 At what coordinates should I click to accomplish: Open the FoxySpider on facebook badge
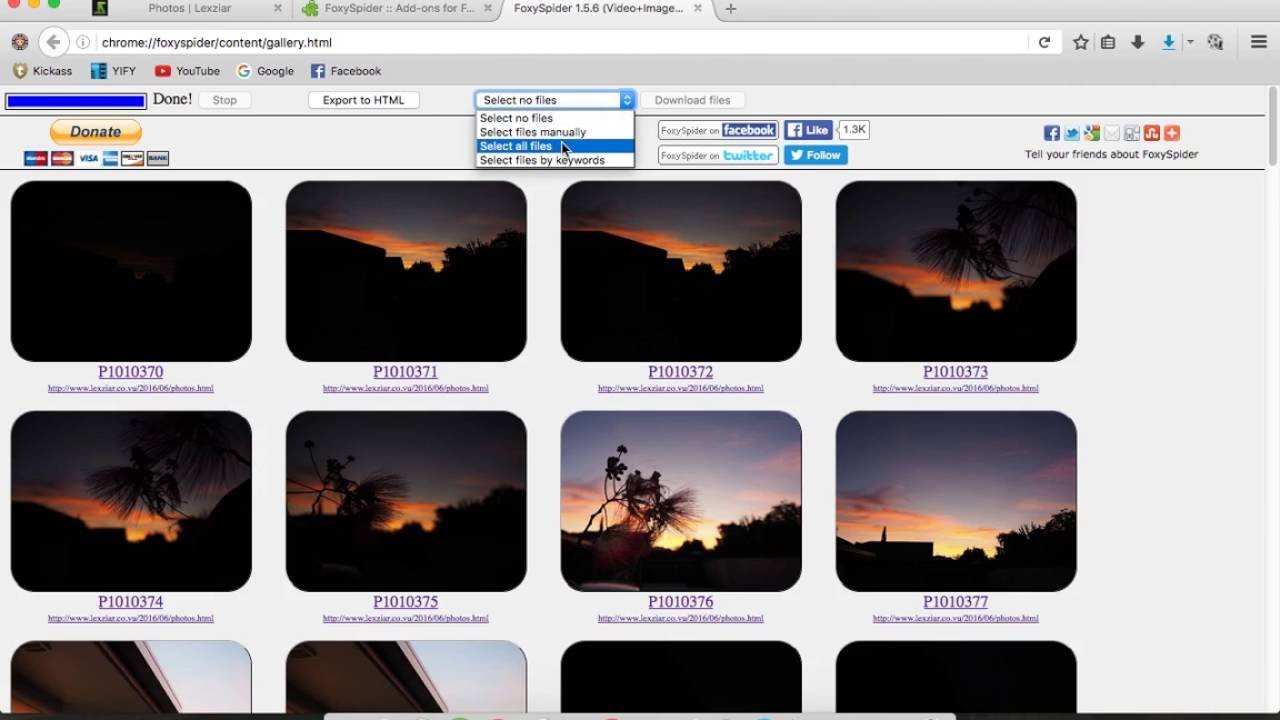(x=718, y=130)
